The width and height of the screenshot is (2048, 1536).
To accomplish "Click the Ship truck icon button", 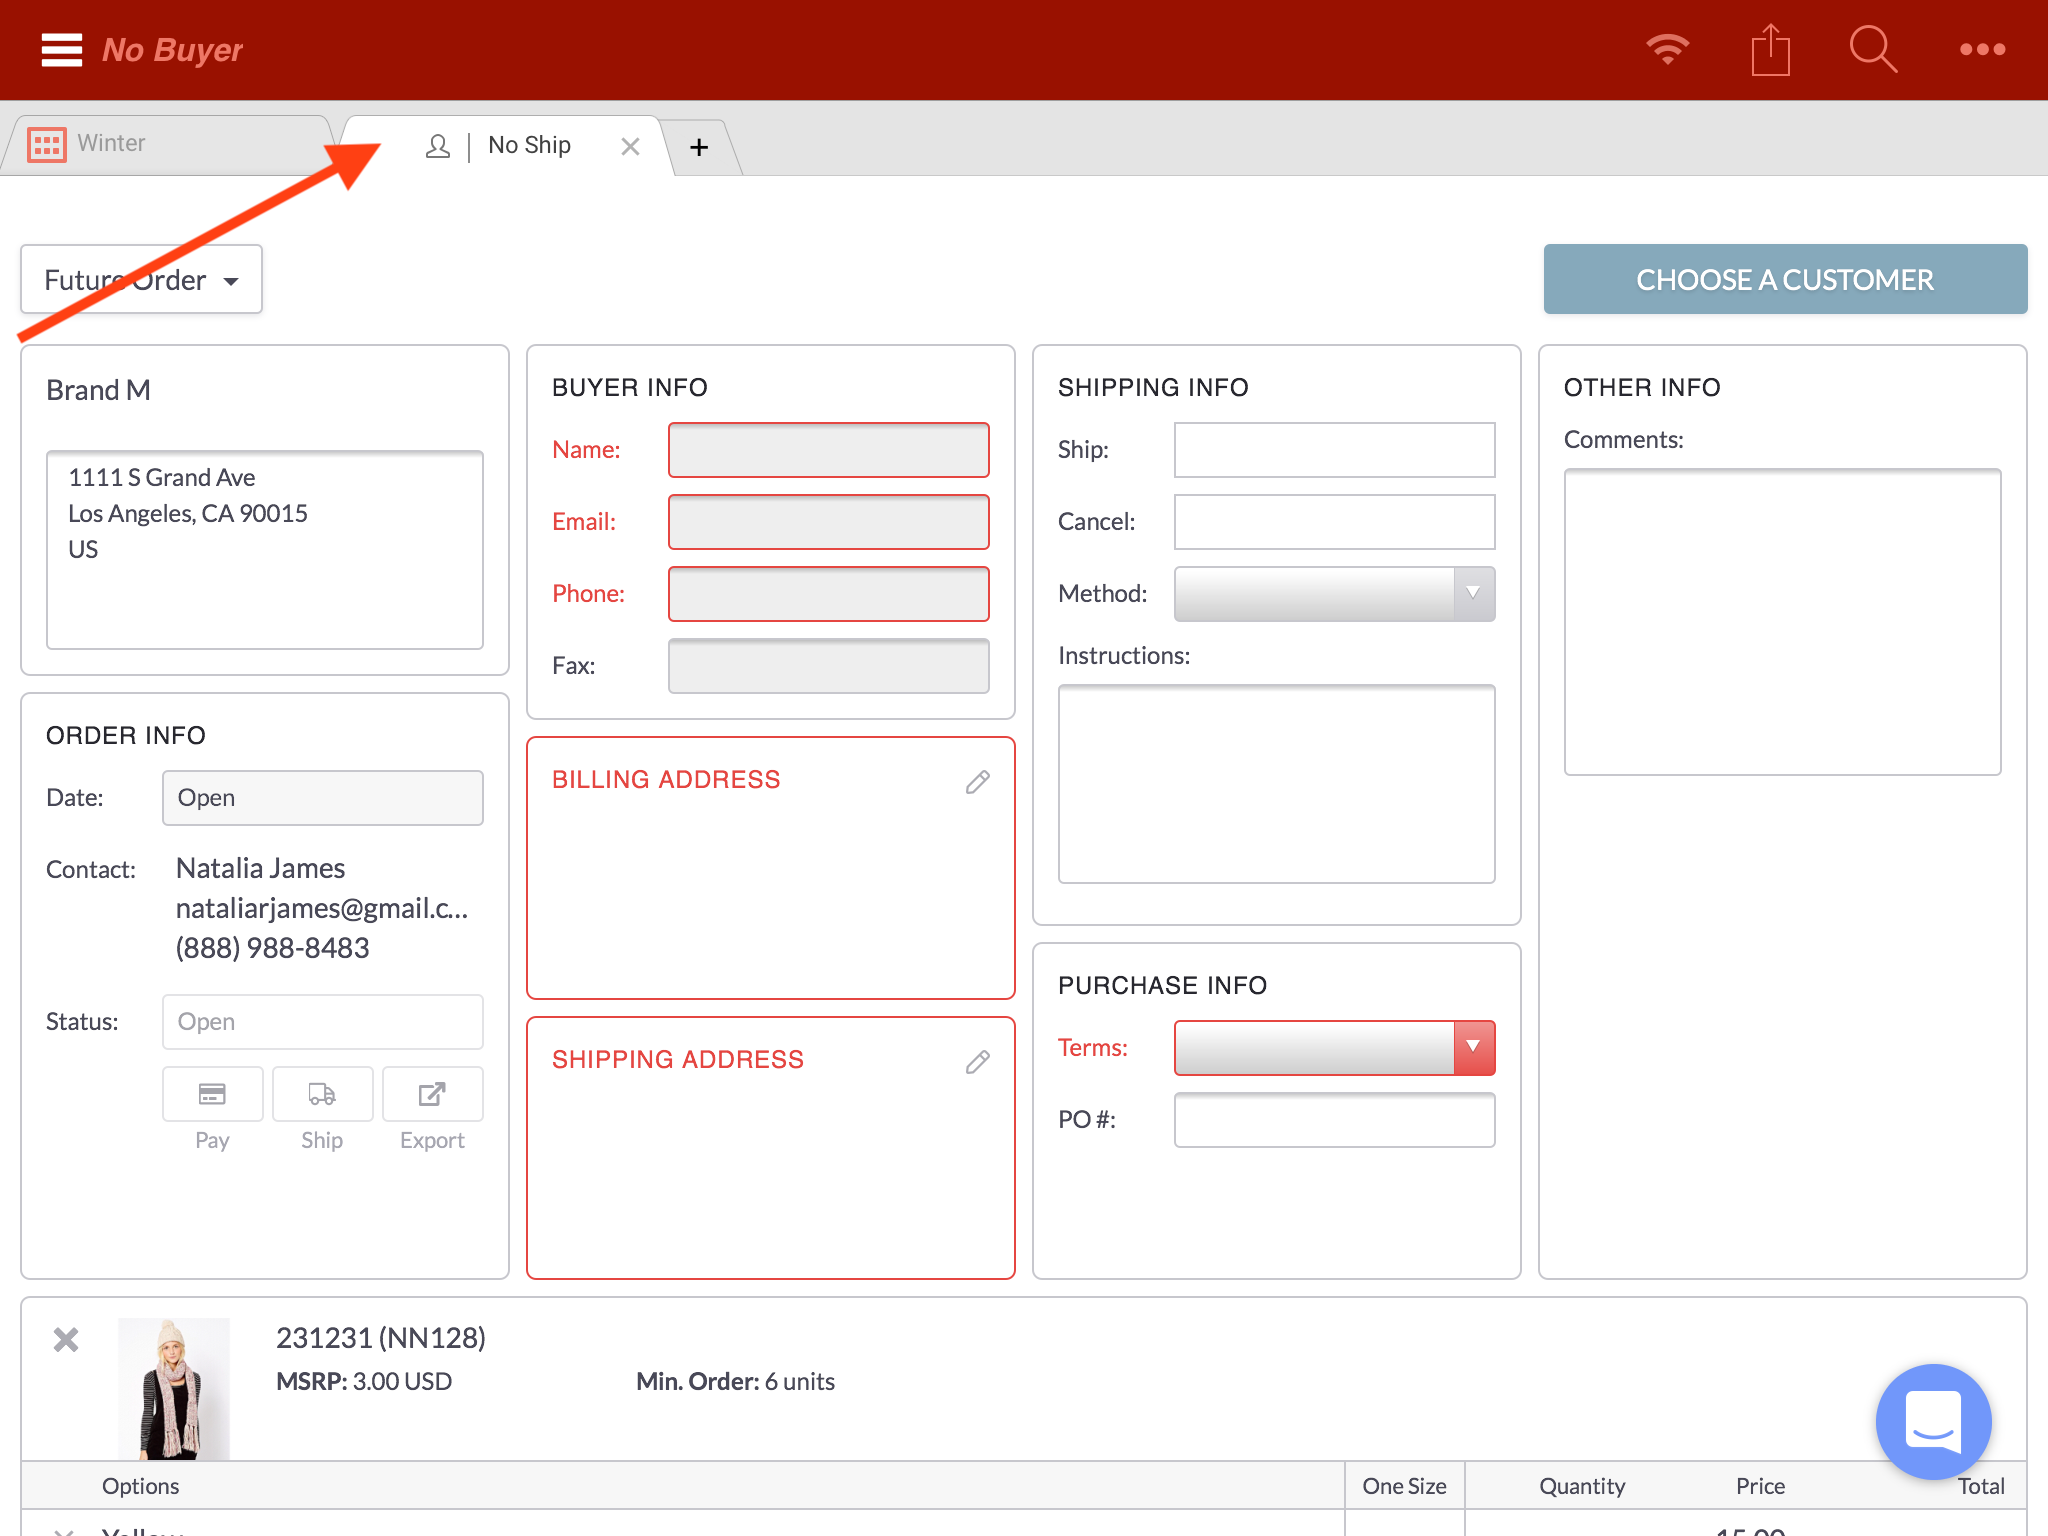I will pyautogui.click(x=322, y=1094).
